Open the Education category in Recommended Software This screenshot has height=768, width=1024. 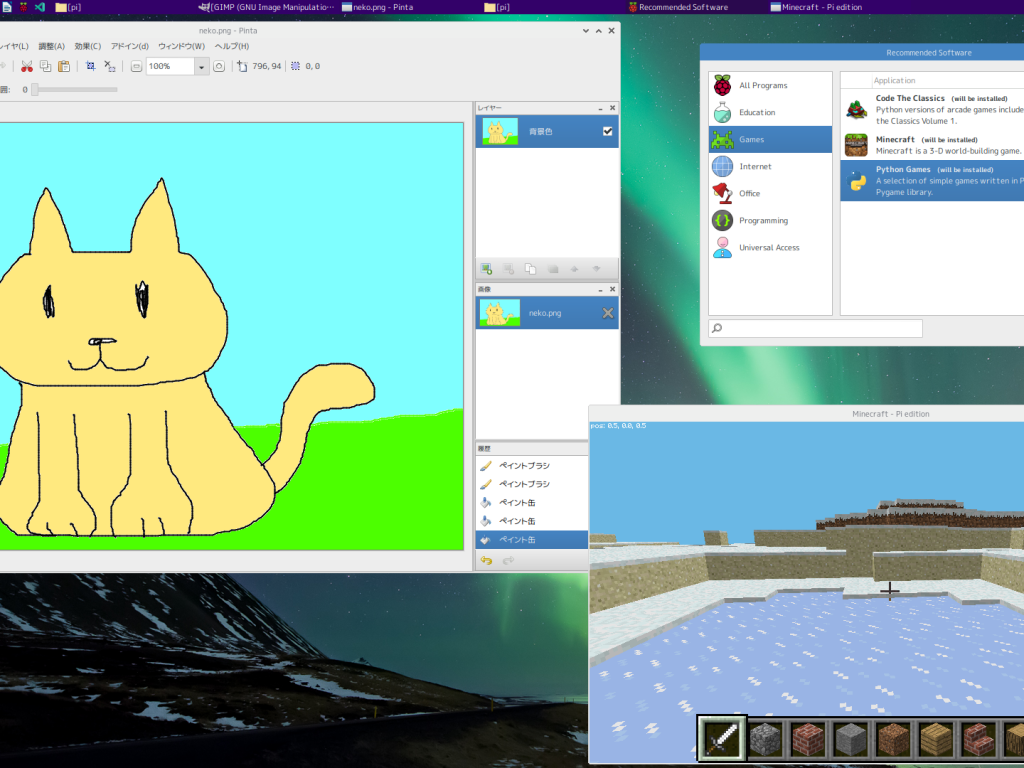[771, 112]
